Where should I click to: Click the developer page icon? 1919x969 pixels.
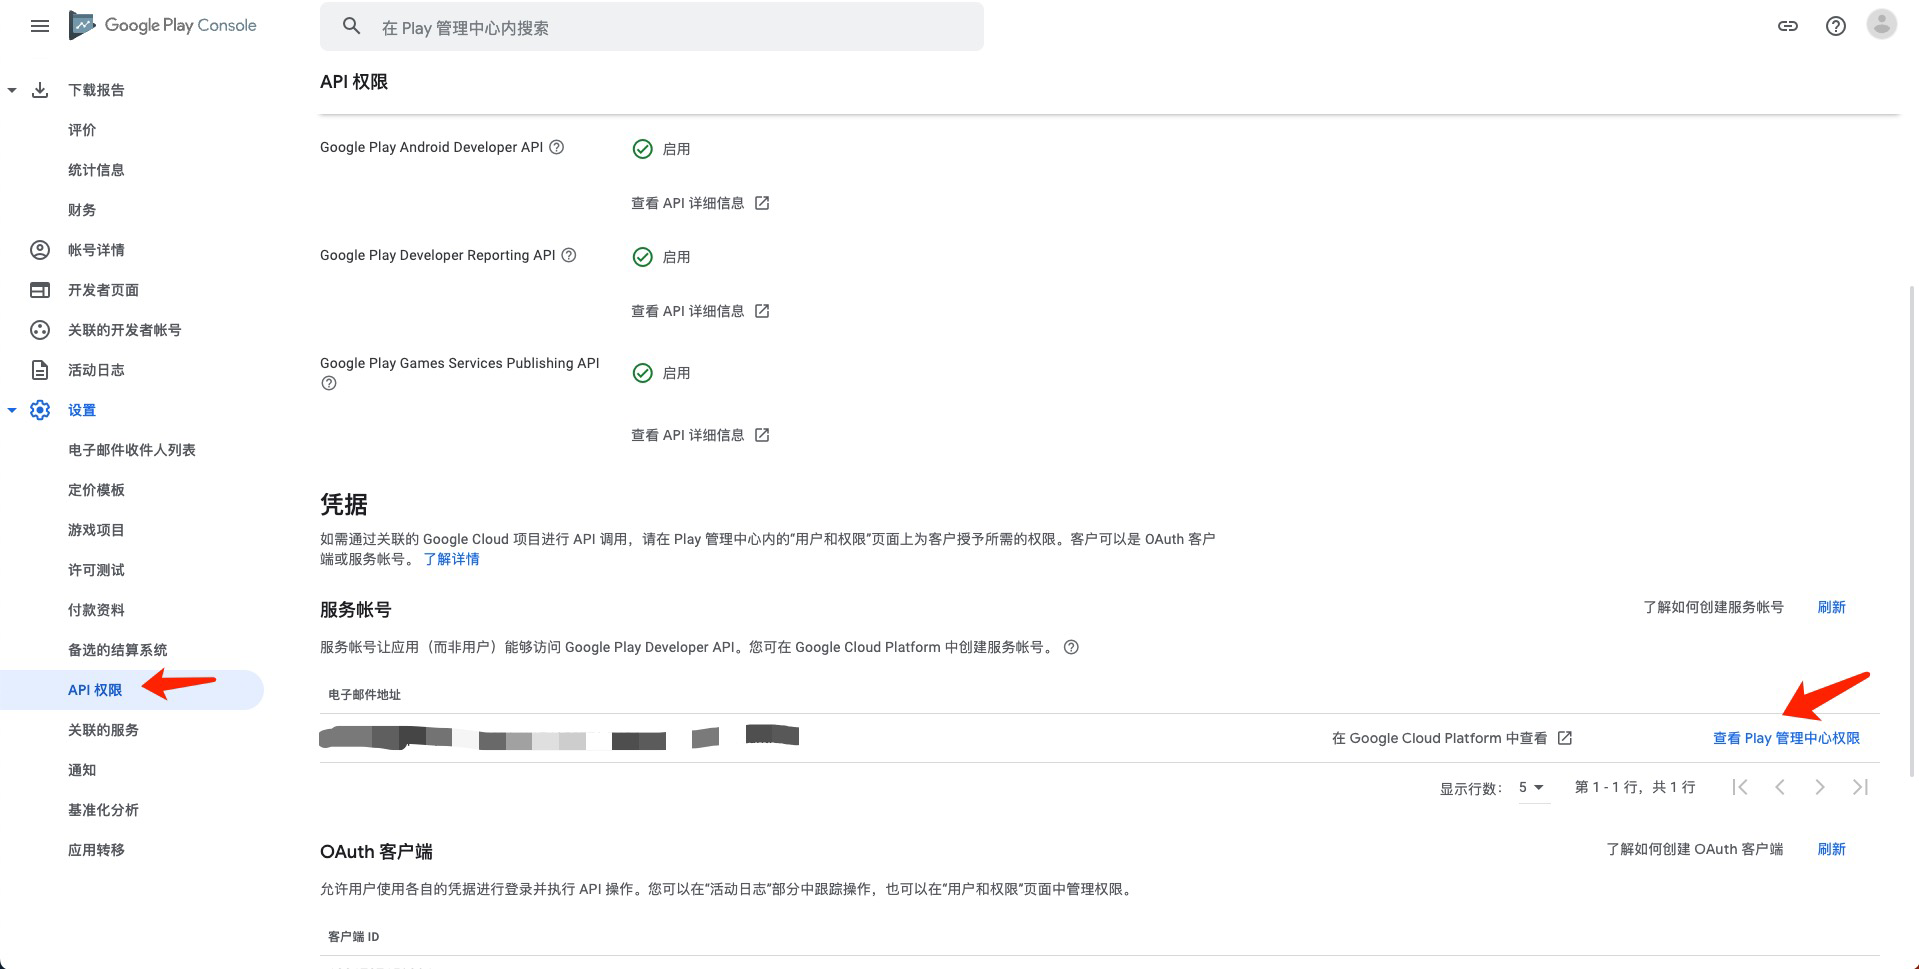[40, 290]
